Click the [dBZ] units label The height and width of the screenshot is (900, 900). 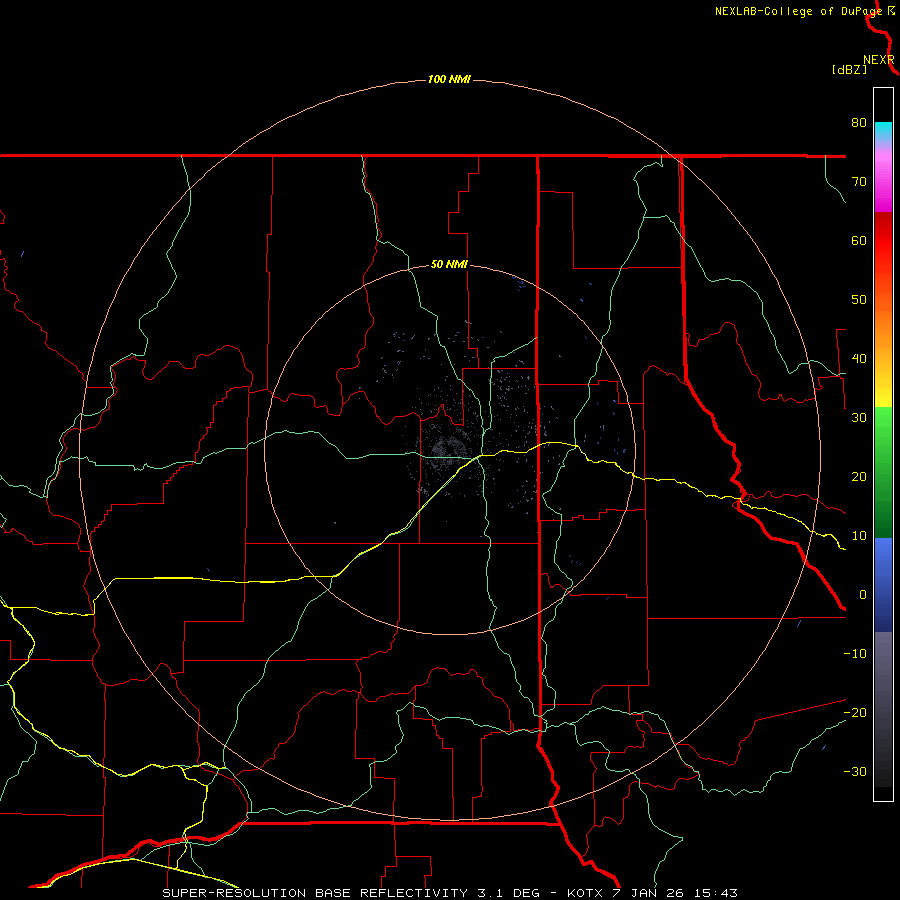(849, 70)
